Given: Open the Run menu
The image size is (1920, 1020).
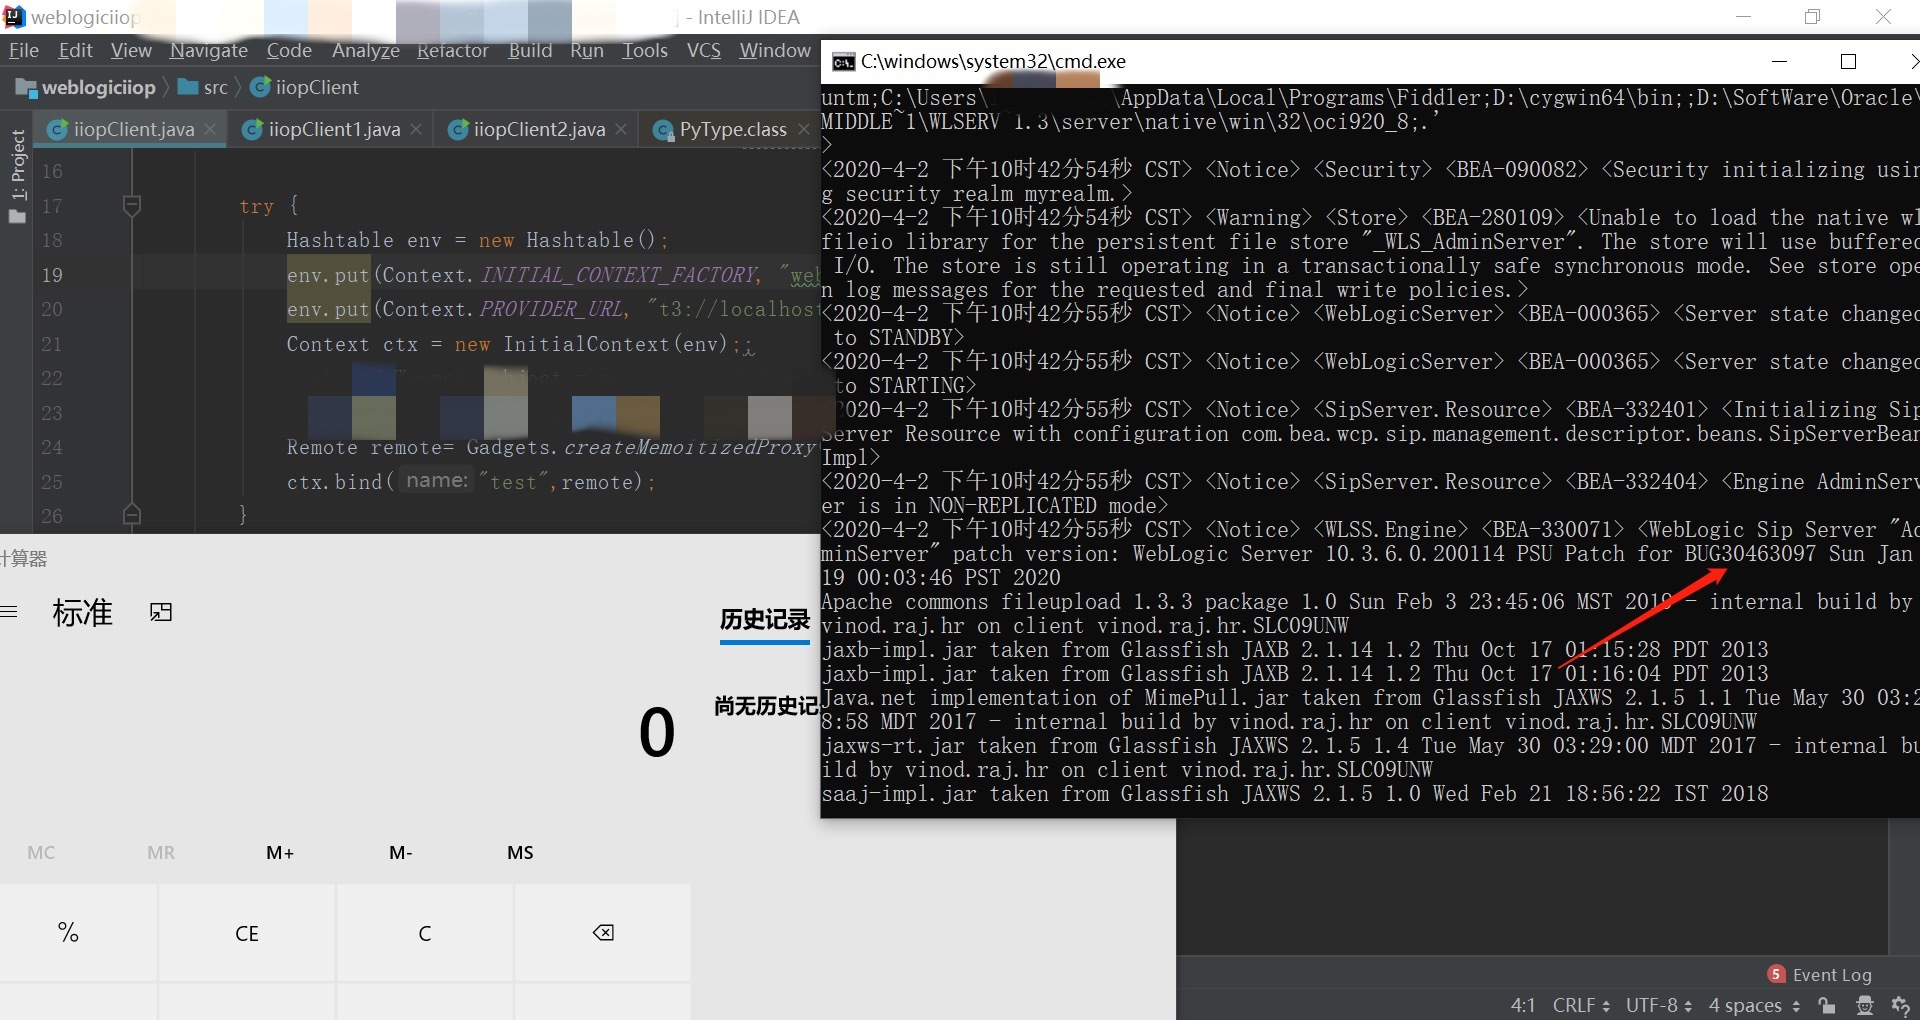Looking at the screenshot, I should tap(587, 50).
